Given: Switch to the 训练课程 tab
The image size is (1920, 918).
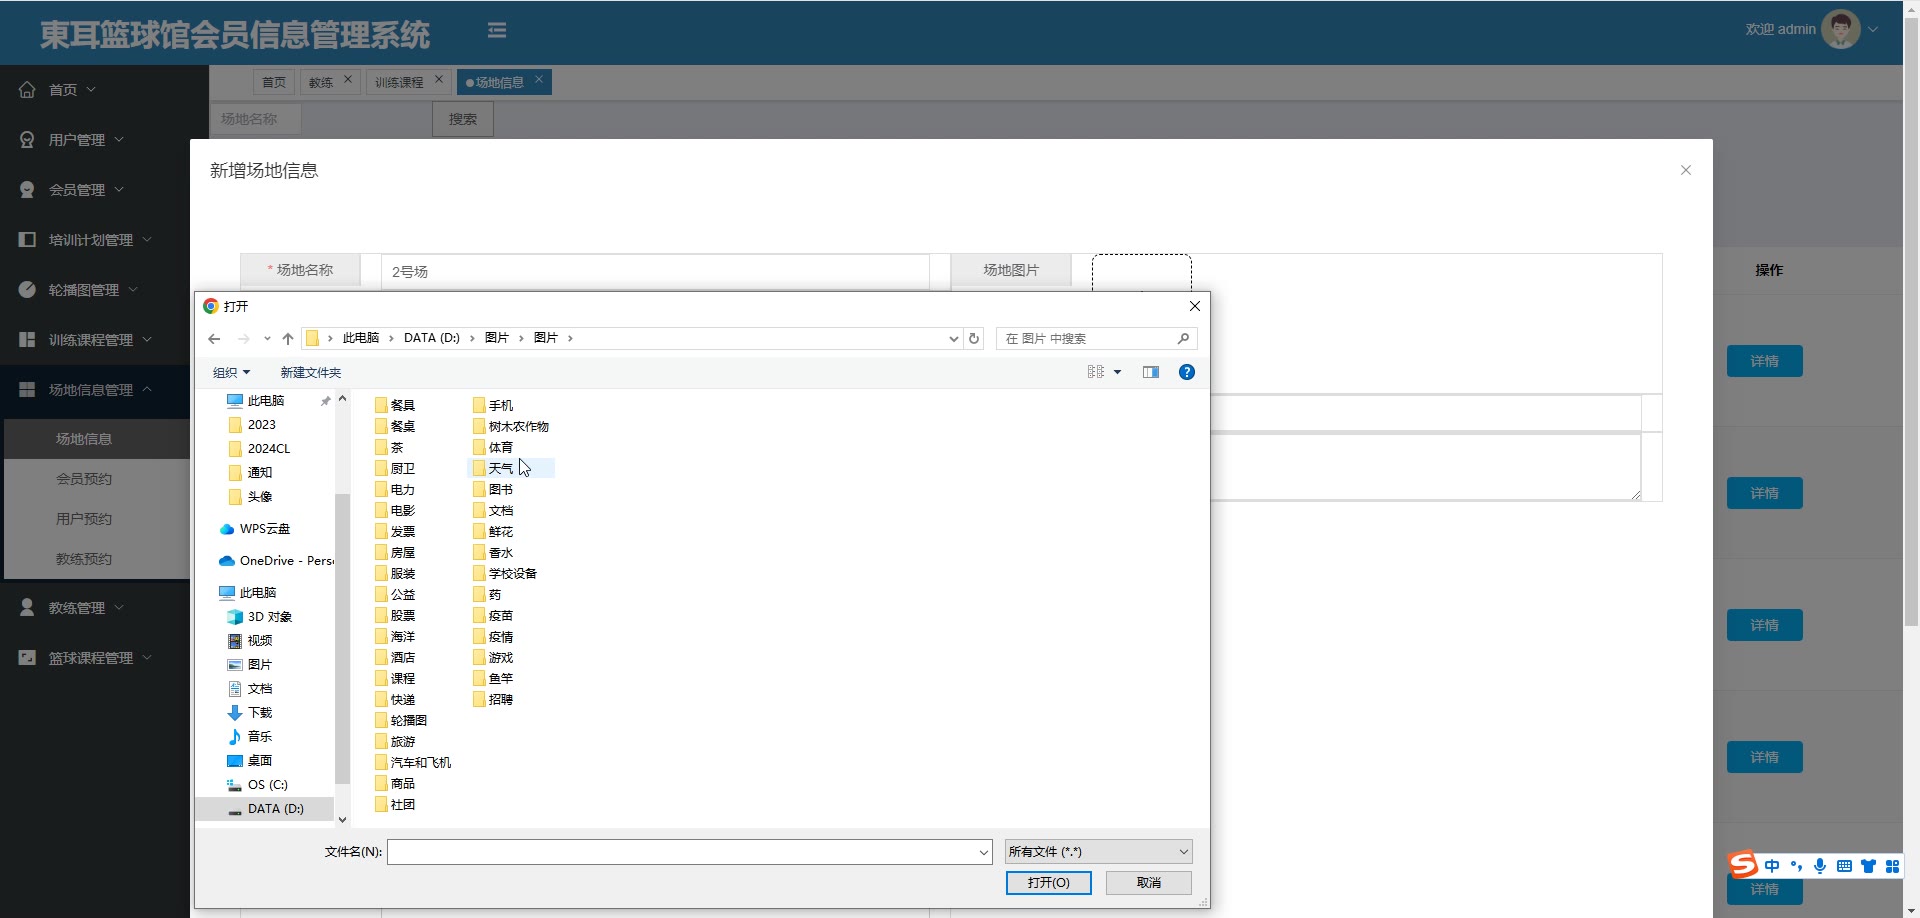Looking at the screenshot, I should pos(399,82).
